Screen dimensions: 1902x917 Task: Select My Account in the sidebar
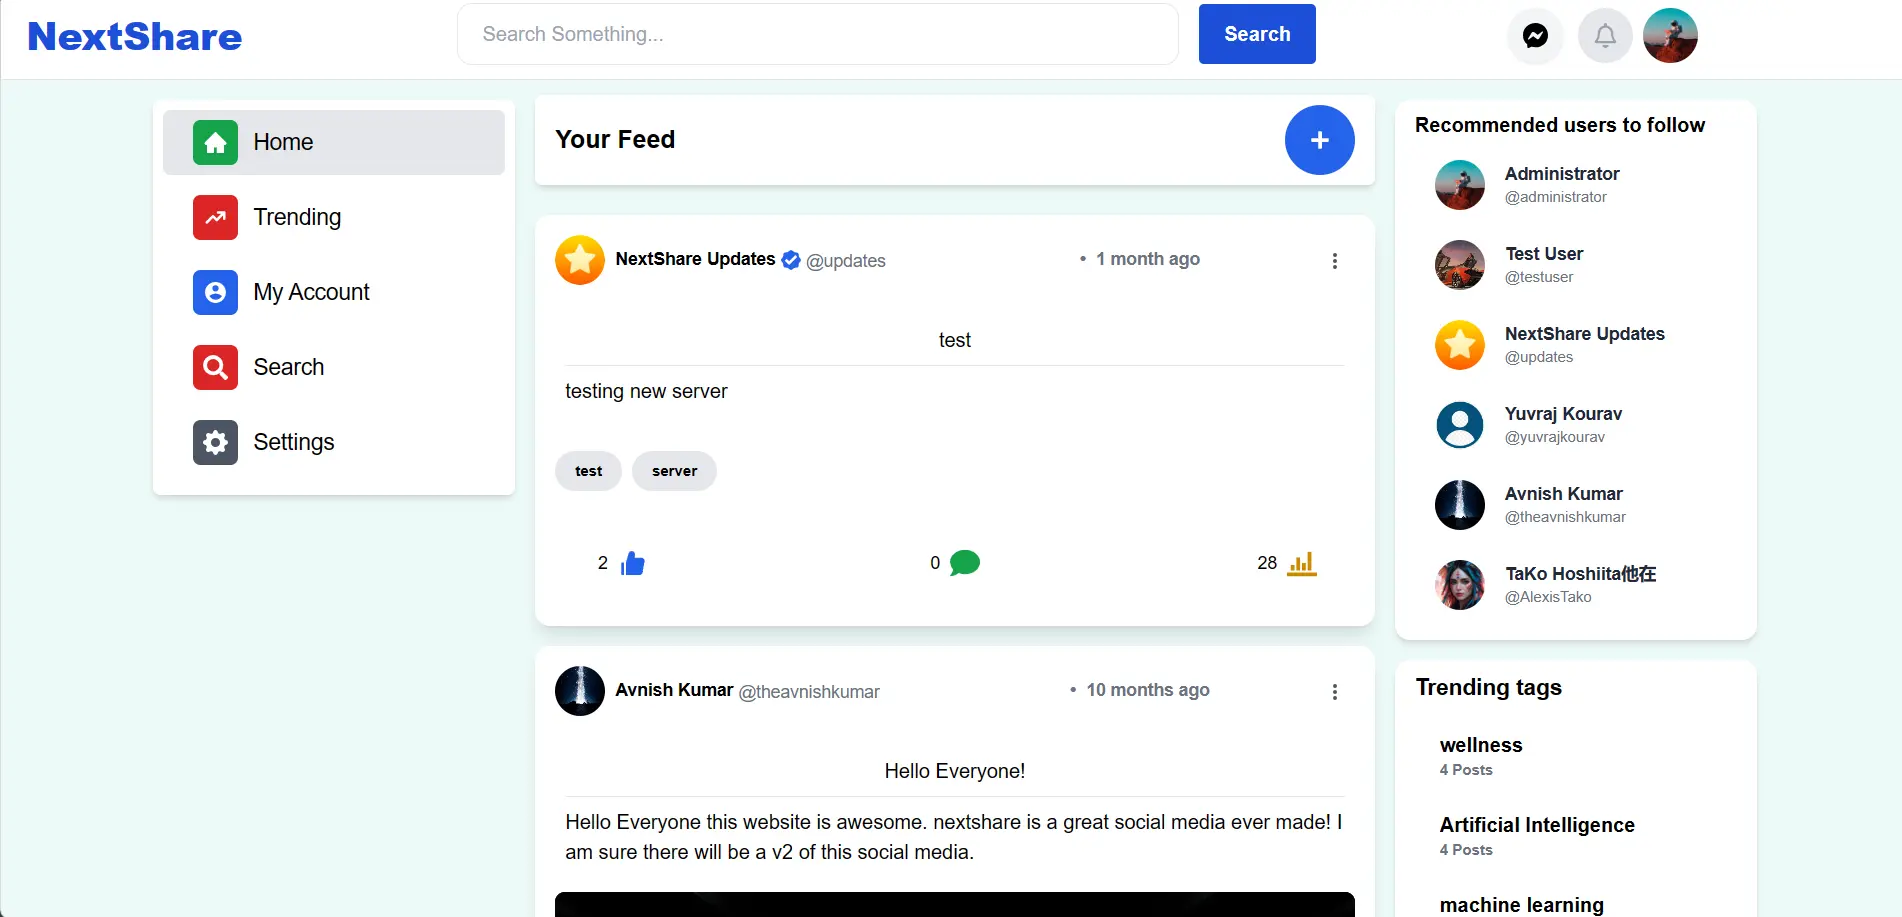tap(312, 292)
